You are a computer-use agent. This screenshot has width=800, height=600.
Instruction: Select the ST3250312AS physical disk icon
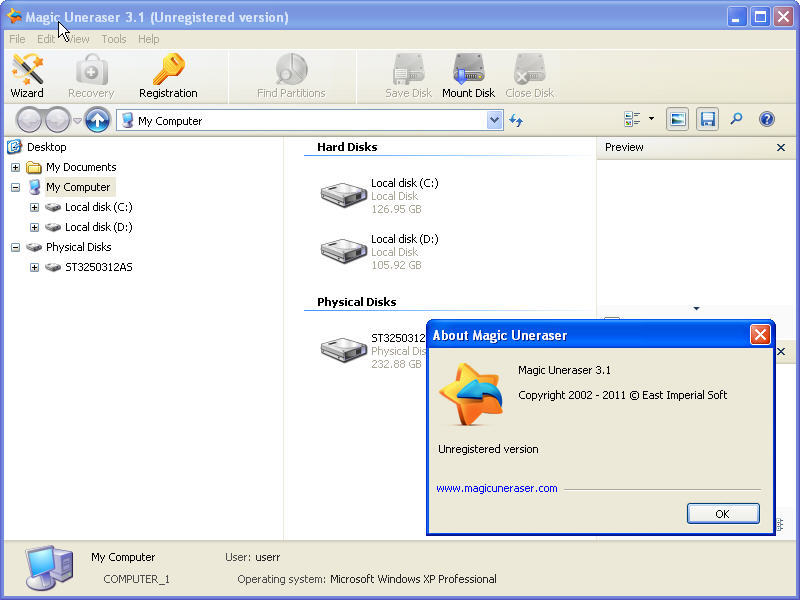343,350
